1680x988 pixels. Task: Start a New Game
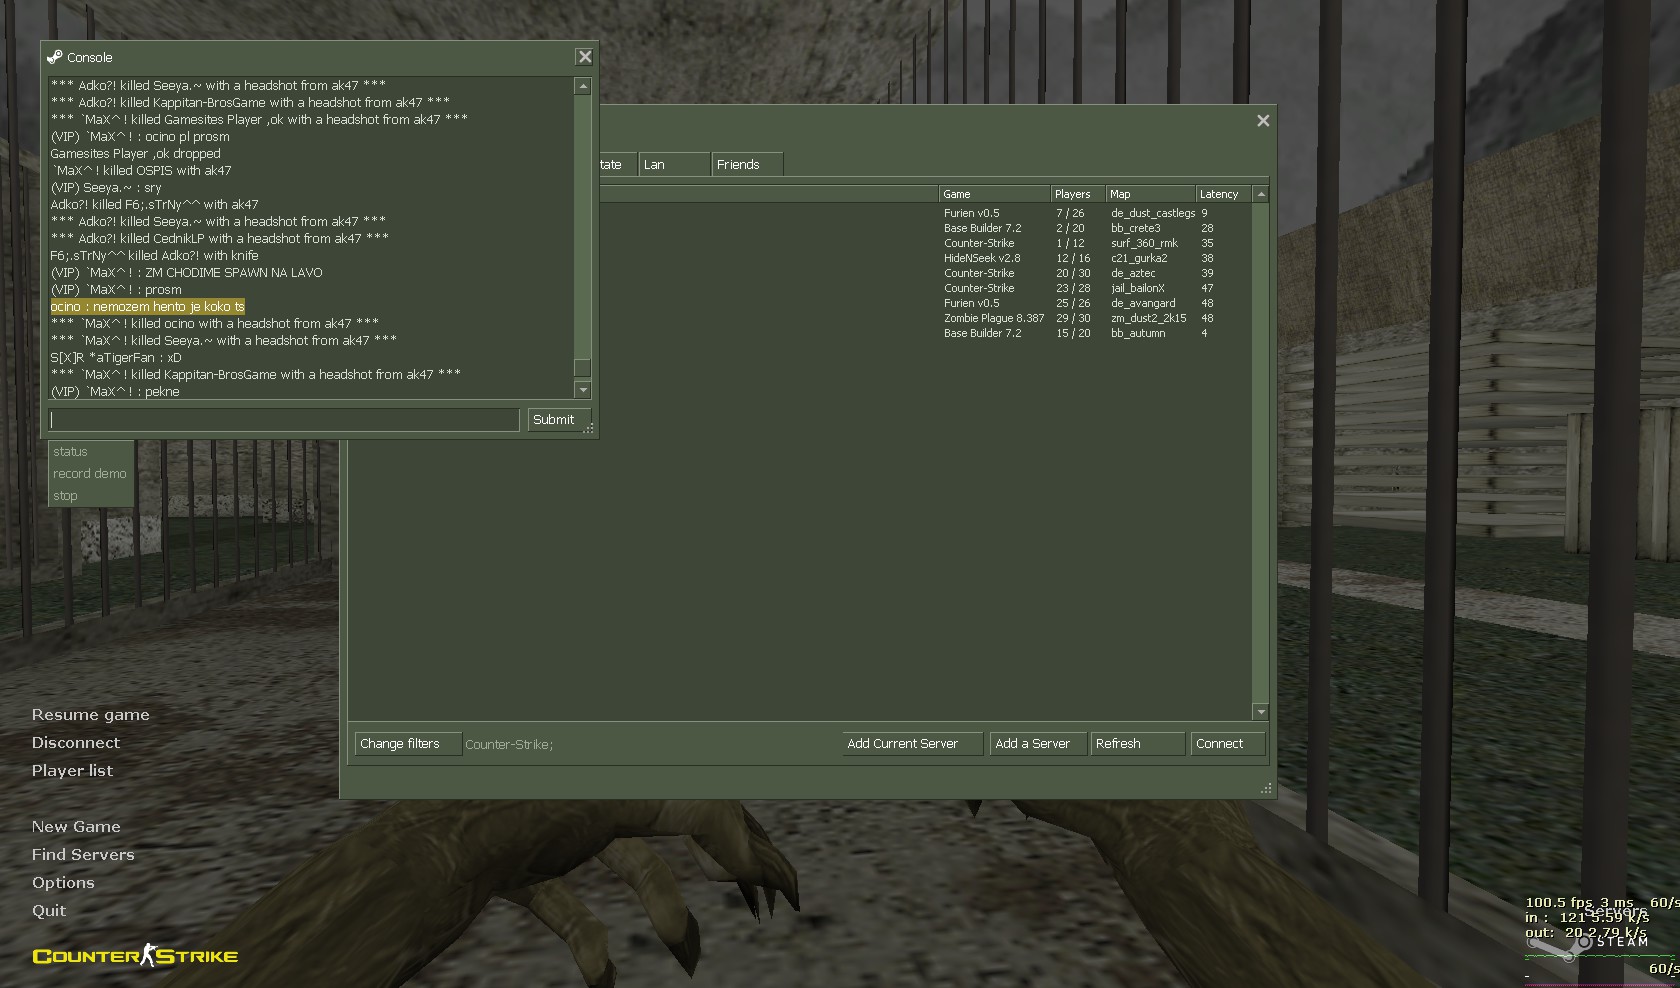pyautogui.click(x=76, y=827)
